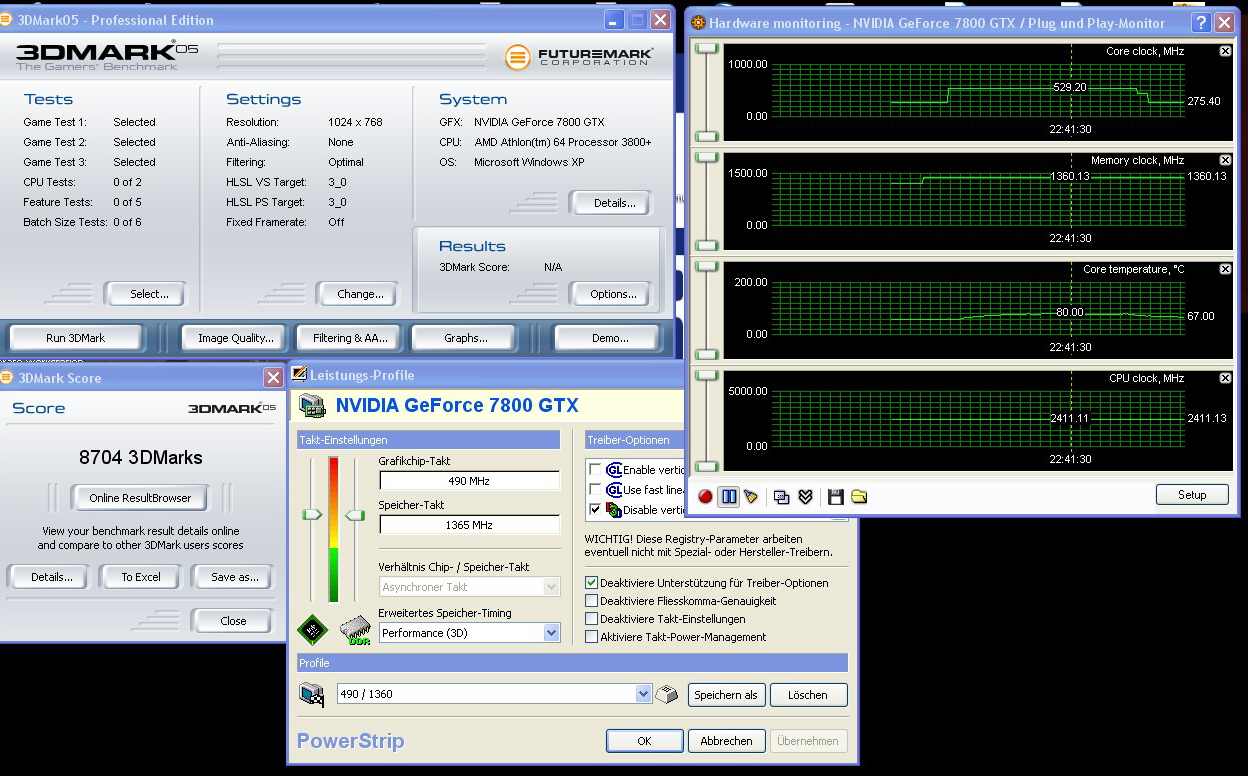Screen dimensions: 1248x776
Task: Click Speichern als button
Action: click(x=726, y=695)
